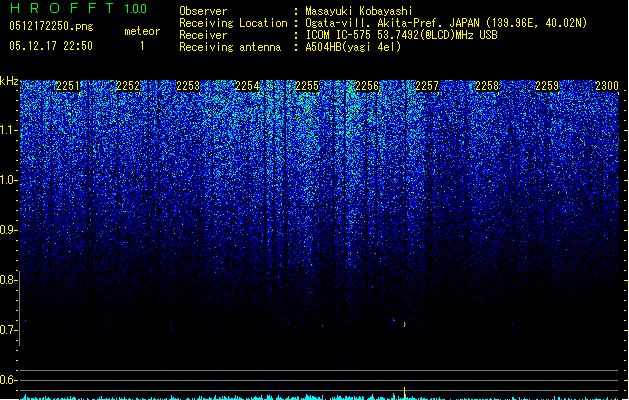Screen dimensions: 629x400
Task: Click the meteor count value 1
Action: click(142, 46)
